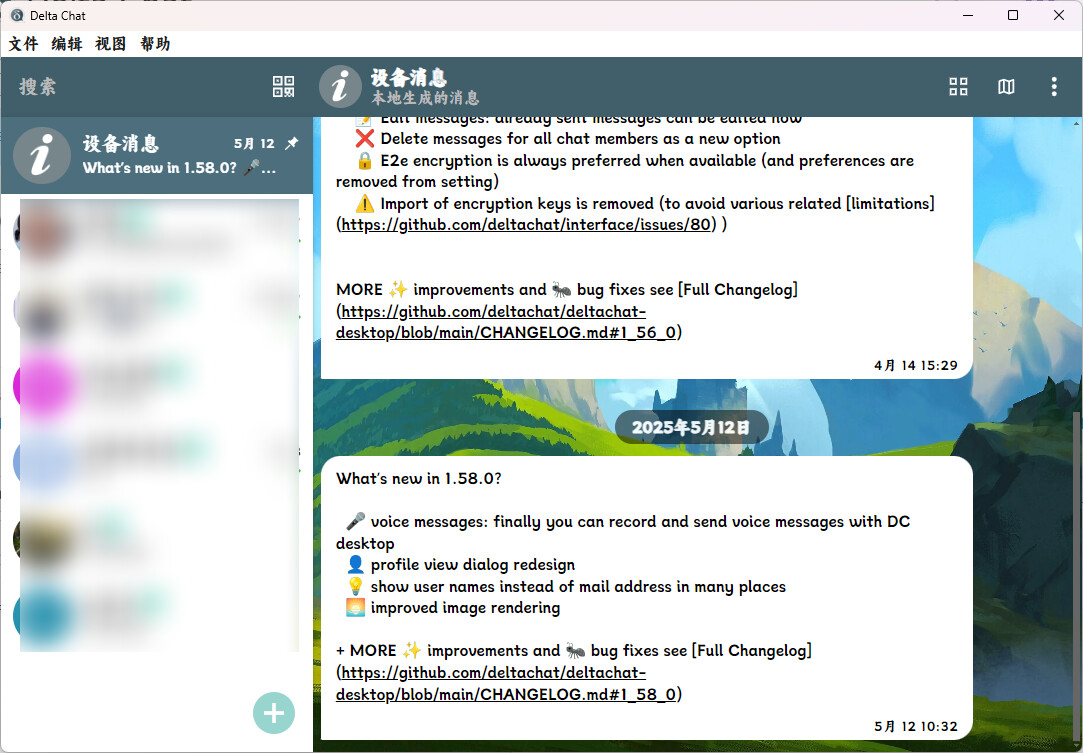Click the 设备消息 title in chat header
The image size is (1083, 753).
coord(409,77)
